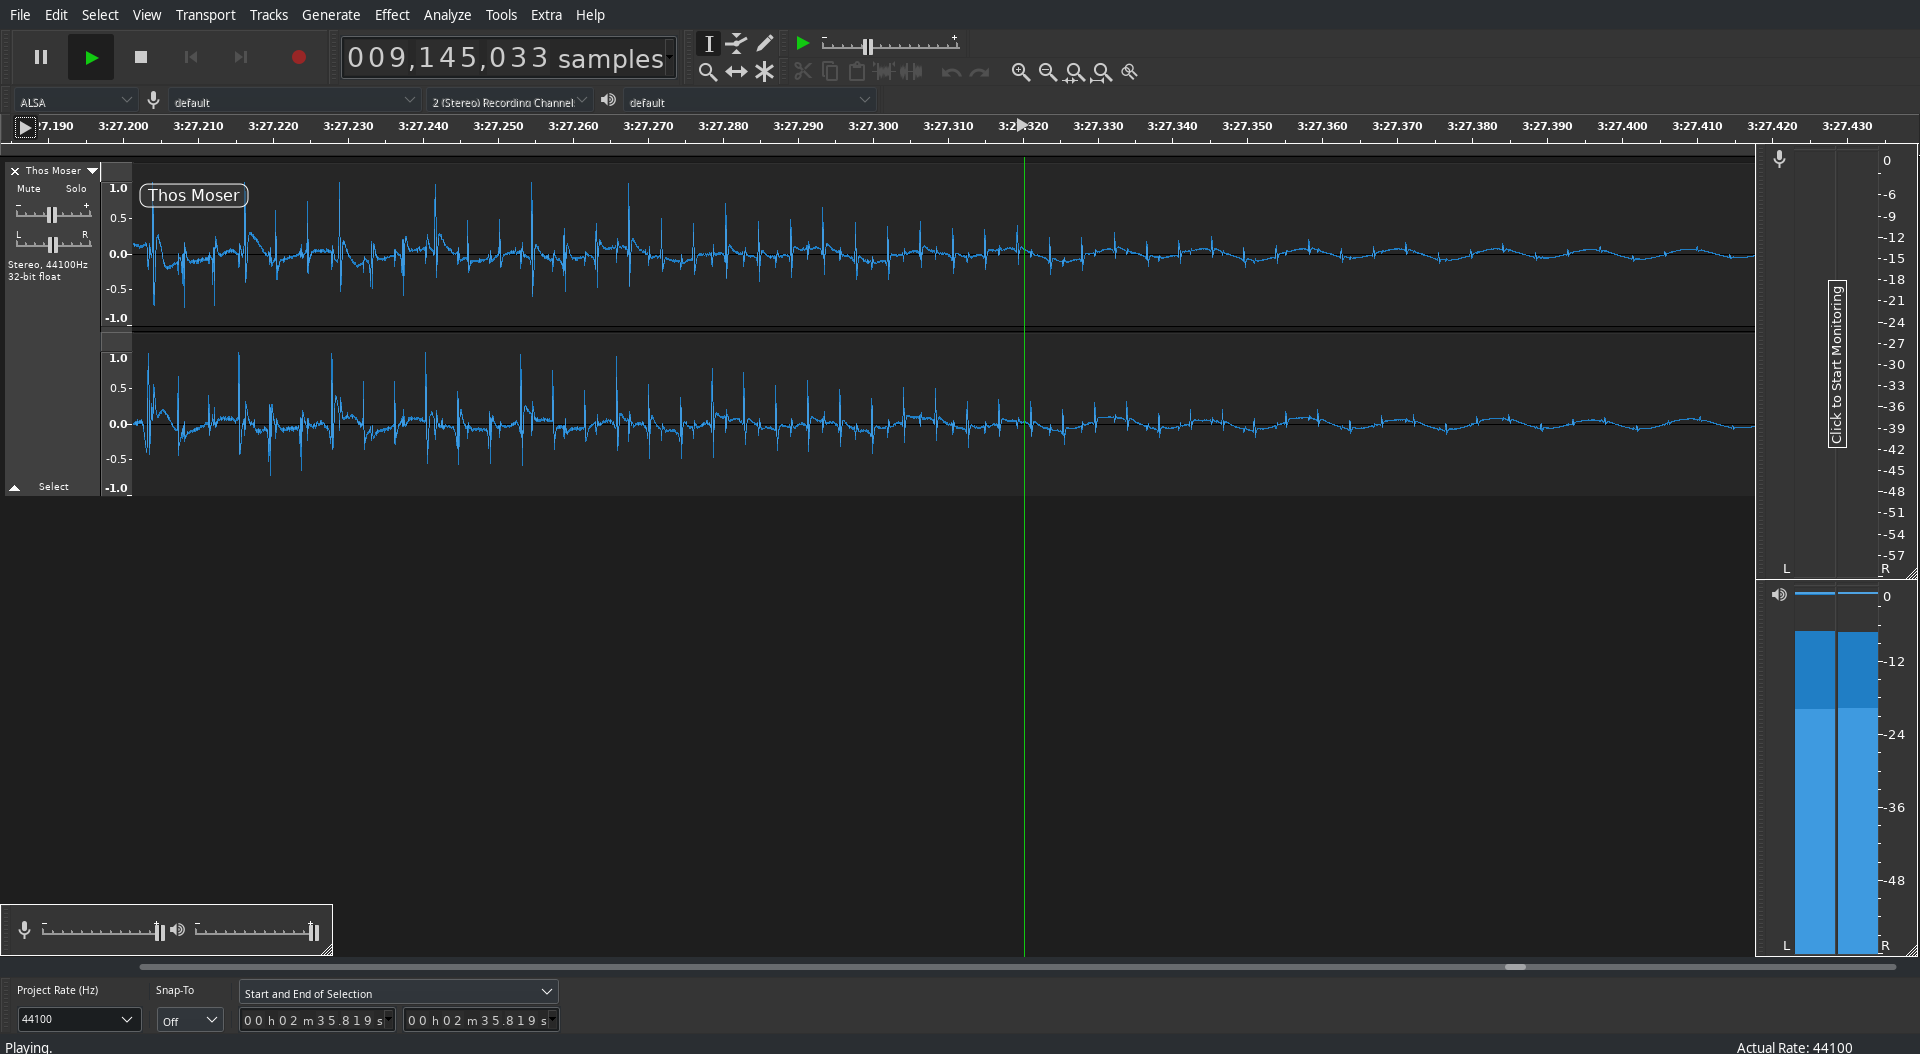
Task: Toggle the pinned play head button
Action: point(25,127)
